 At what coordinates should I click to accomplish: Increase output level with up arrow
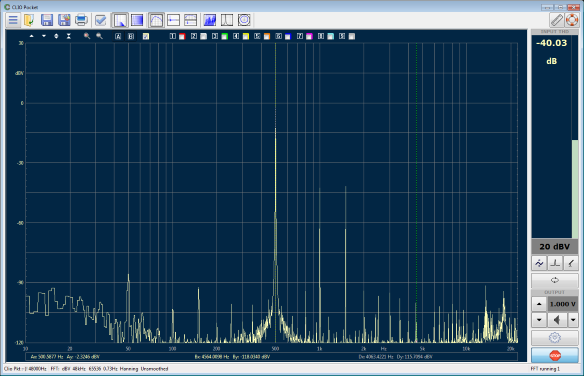point(539,304)
